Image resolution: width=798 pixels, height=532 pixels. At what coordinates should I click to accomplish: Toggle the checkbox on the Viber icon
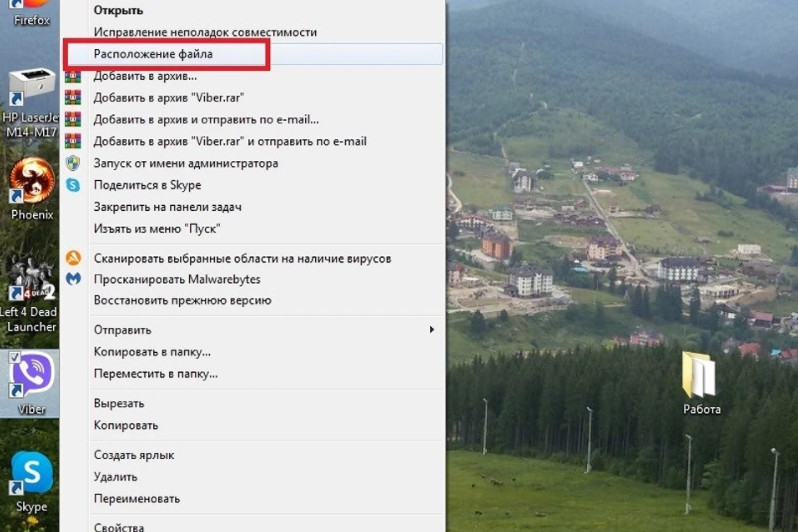[14, 357]
